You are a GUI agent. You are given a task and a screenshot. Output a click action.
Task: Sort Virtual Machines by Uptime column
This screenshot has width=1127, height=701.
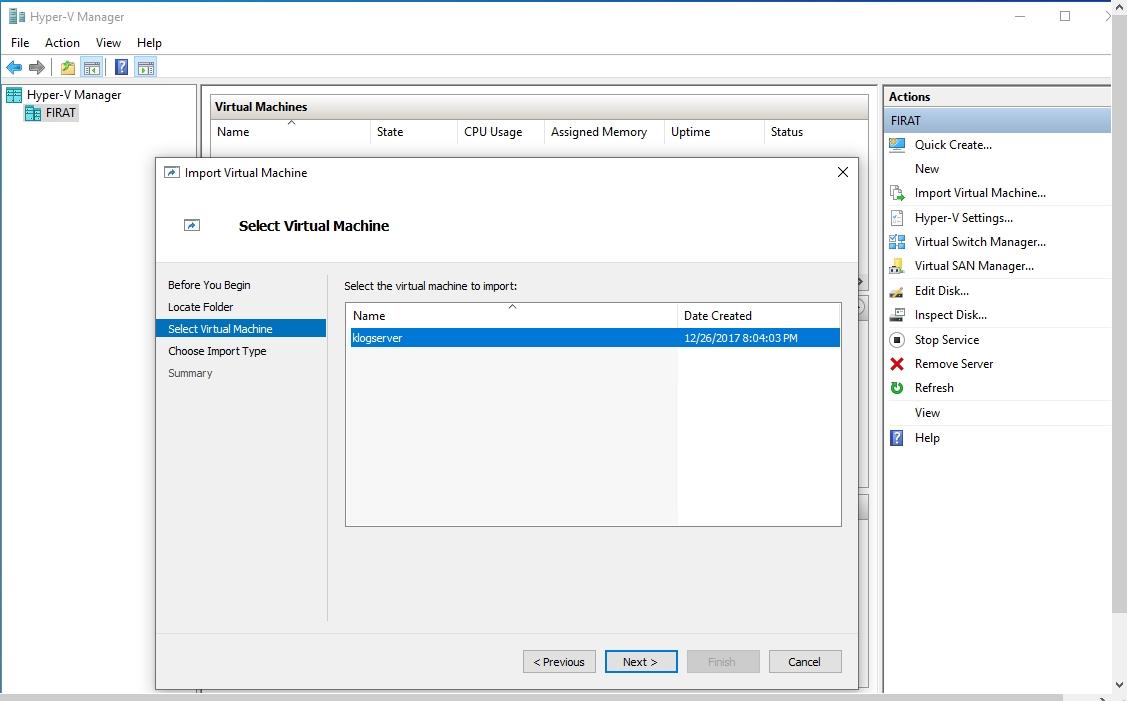714,132
